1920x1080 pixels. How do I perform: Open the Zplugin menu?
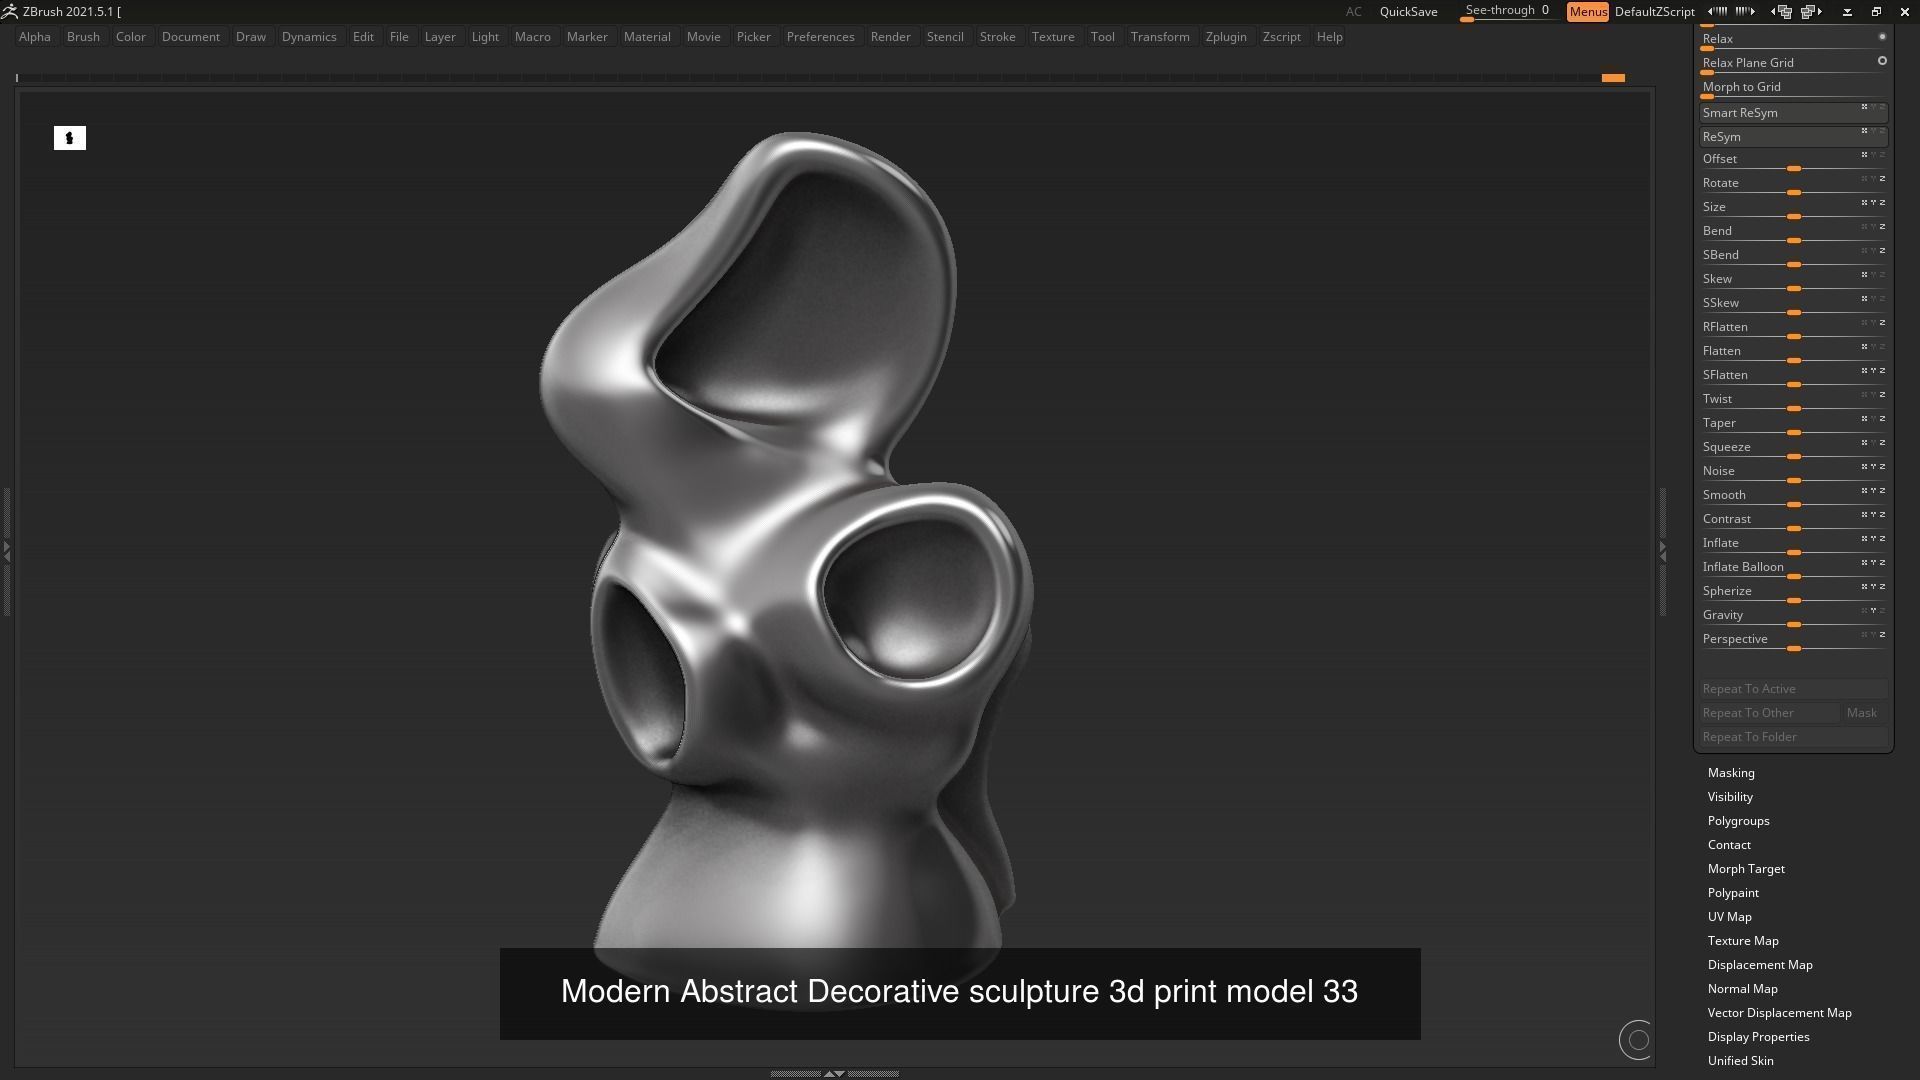1226,37
